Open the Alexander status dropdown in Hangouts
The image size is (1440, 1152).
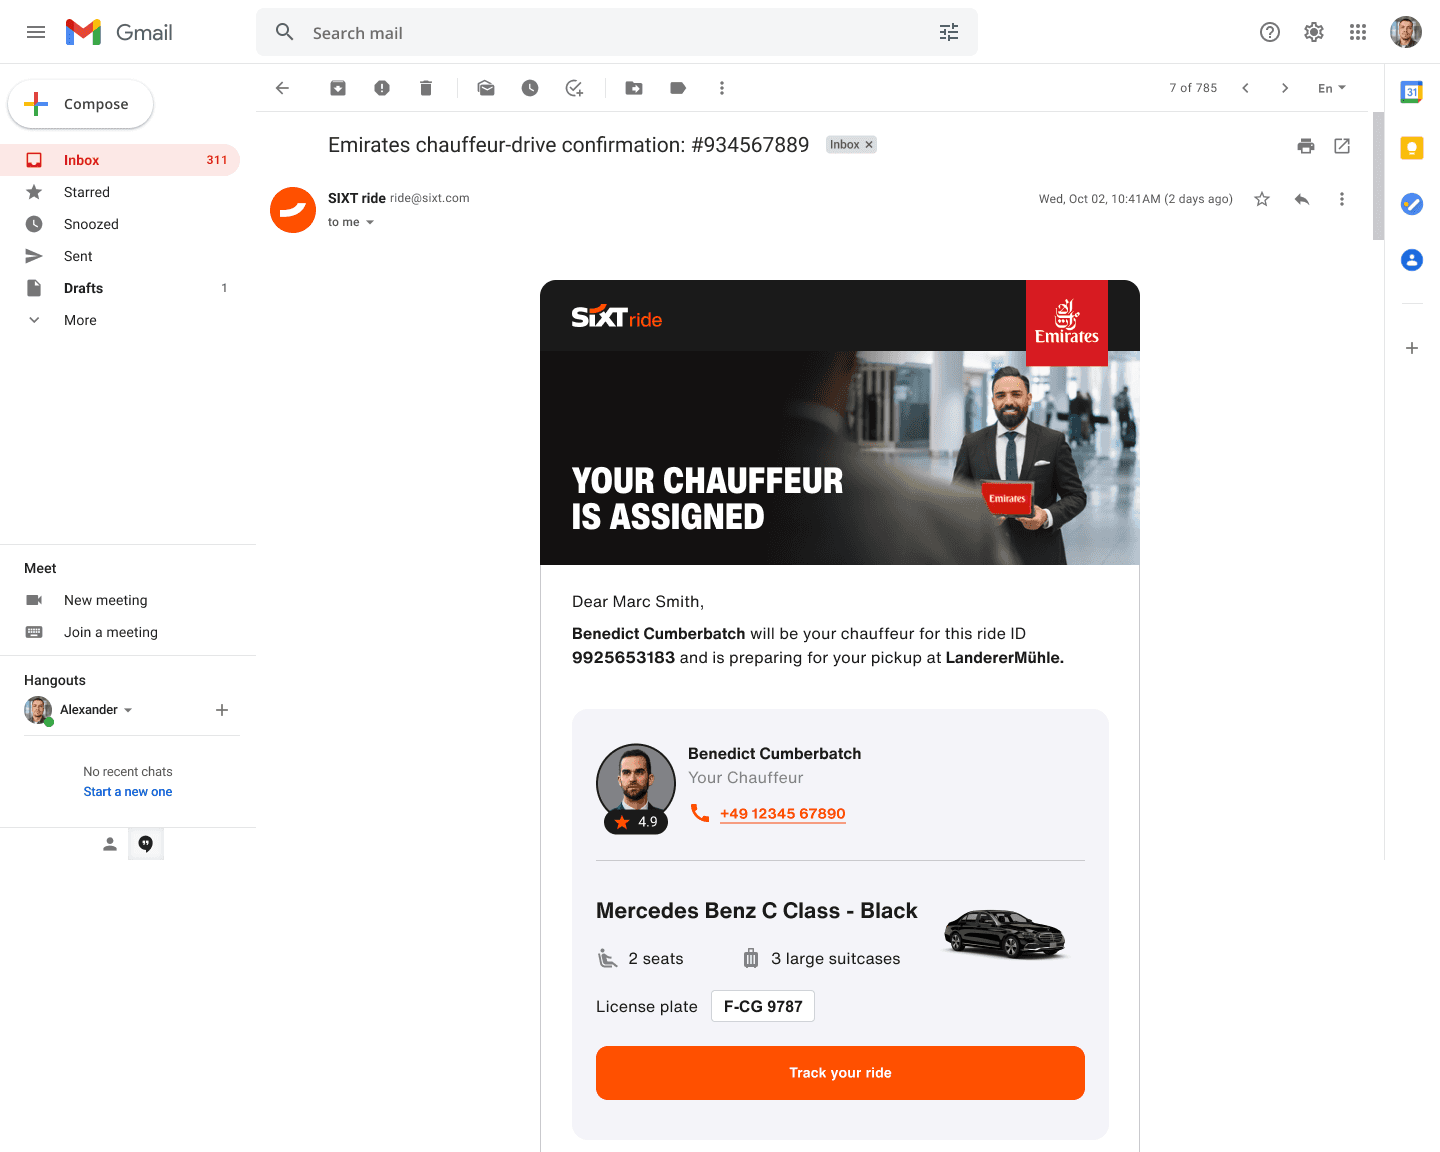point(128,710)
